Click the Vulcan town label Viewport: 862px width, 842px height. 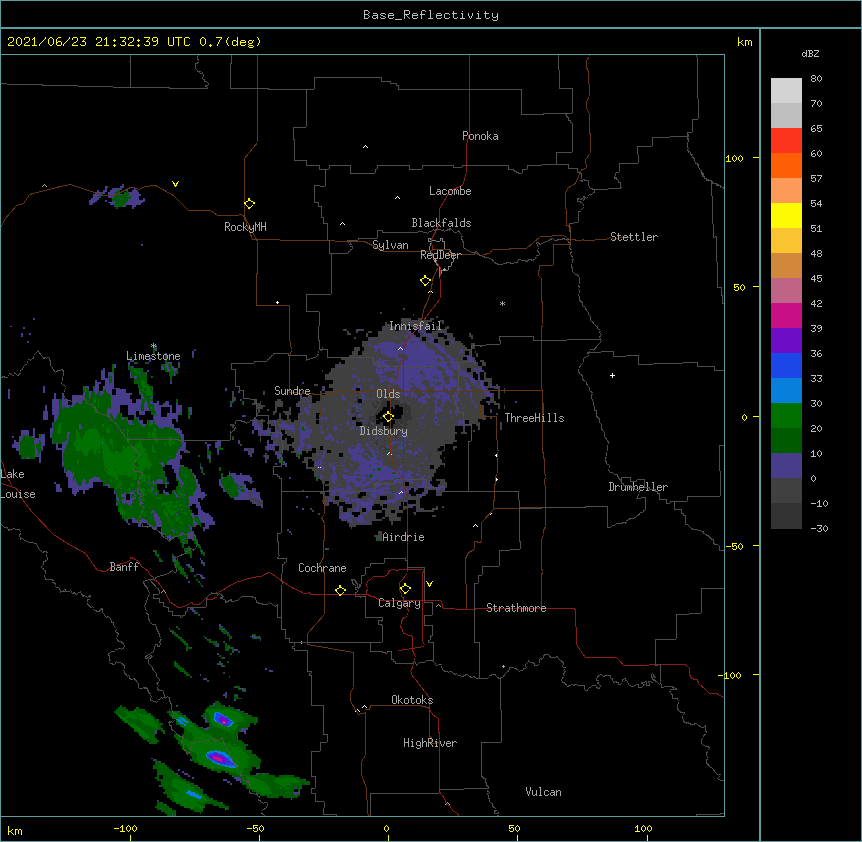coord(543,792)
